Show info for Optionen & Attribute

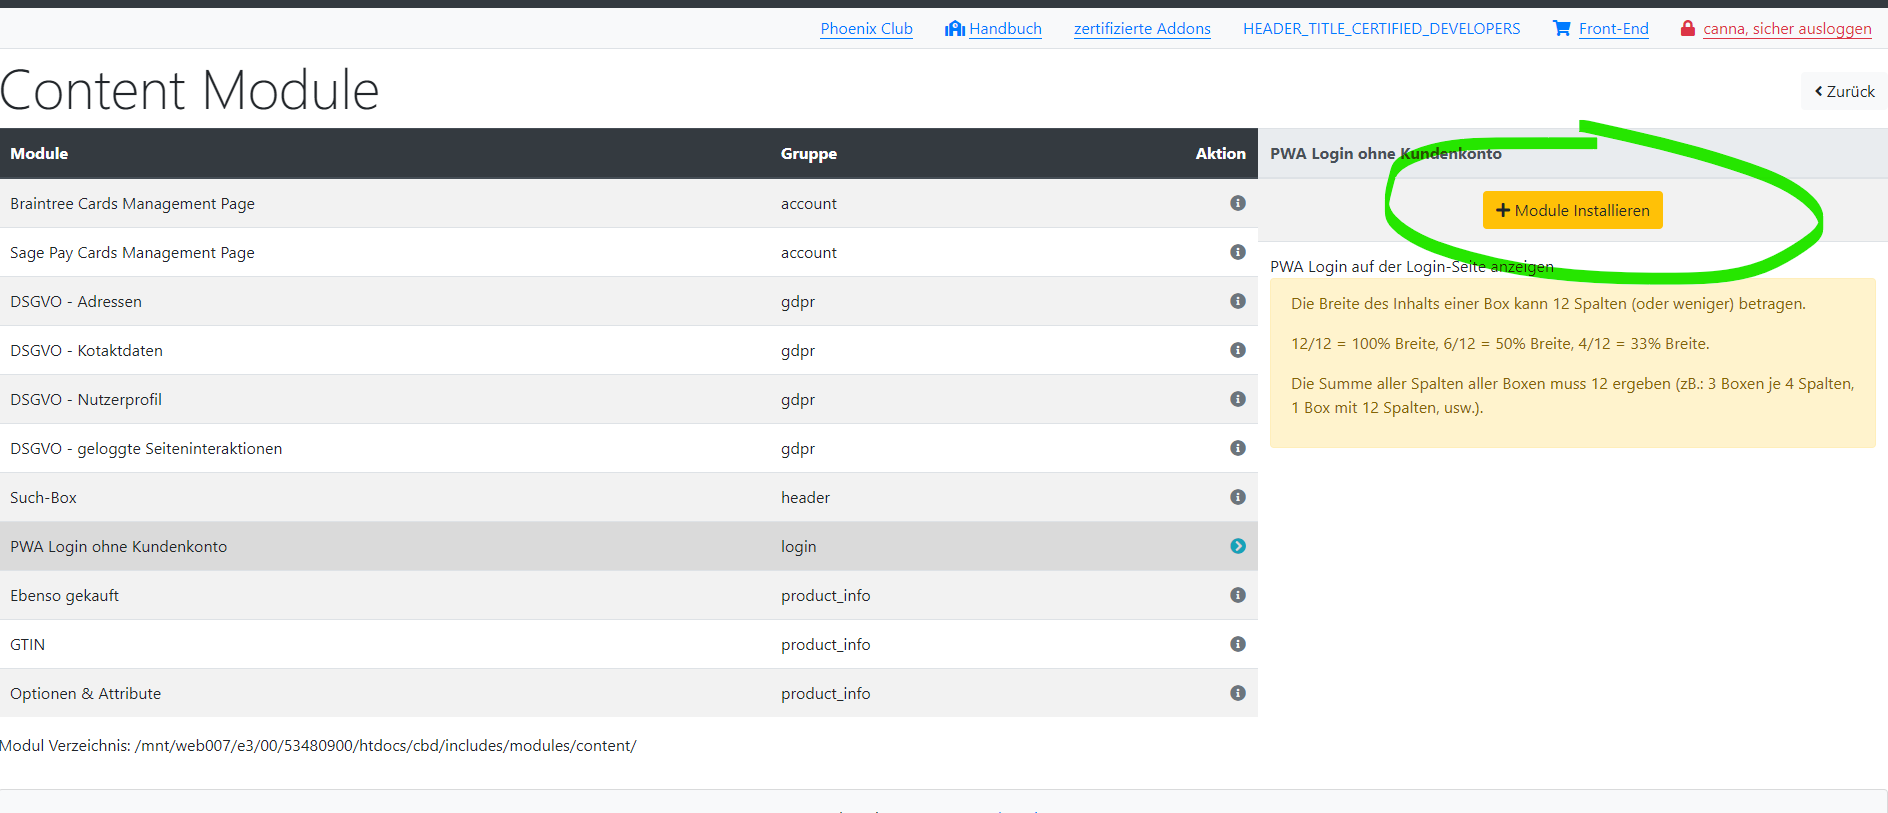(x=1238, y=693)
